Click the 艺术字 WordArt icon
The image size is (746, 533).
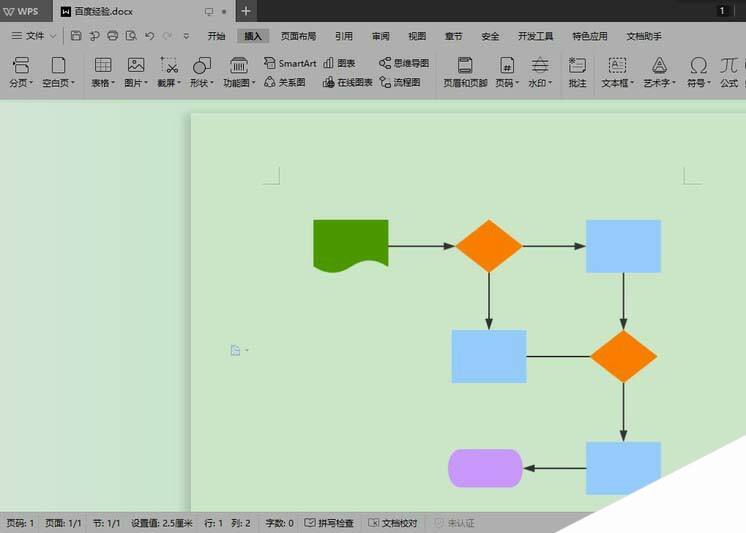659,65
